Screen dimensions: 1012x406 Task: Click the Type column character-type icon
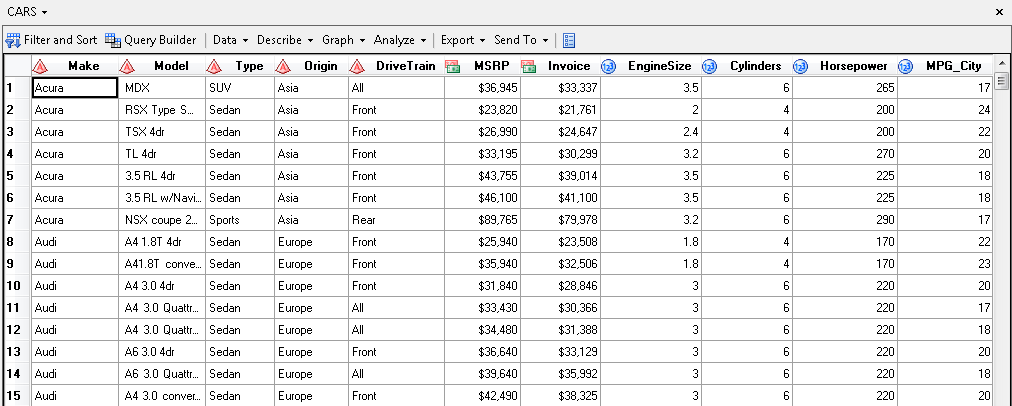(214, 66)
